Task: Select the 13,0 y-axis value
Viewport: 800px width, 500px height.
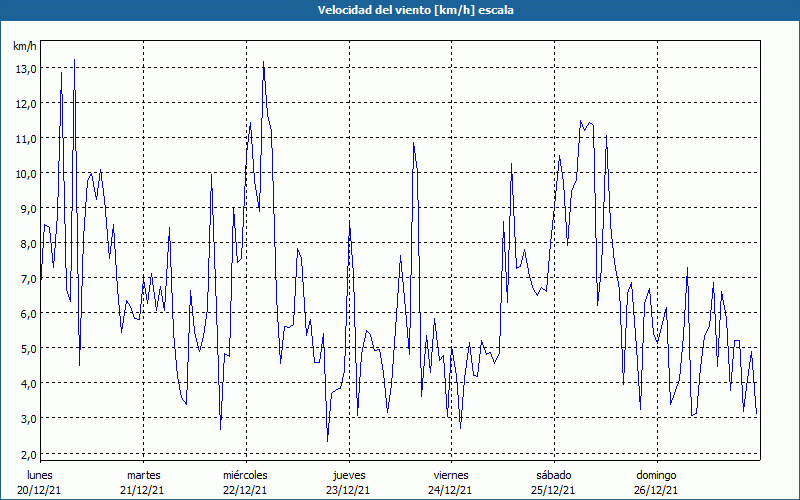Action: pos(26,69)
